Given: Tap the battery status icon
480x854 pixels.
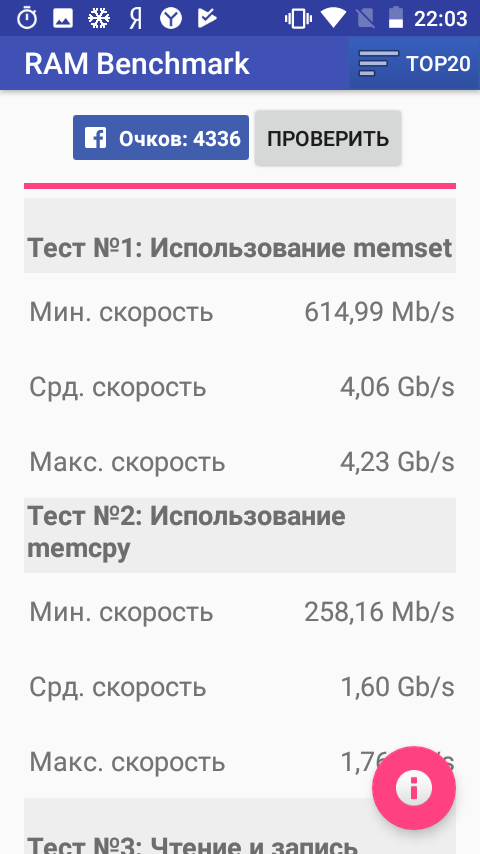Looking at the screenshot, I should [x=396, y=19].
